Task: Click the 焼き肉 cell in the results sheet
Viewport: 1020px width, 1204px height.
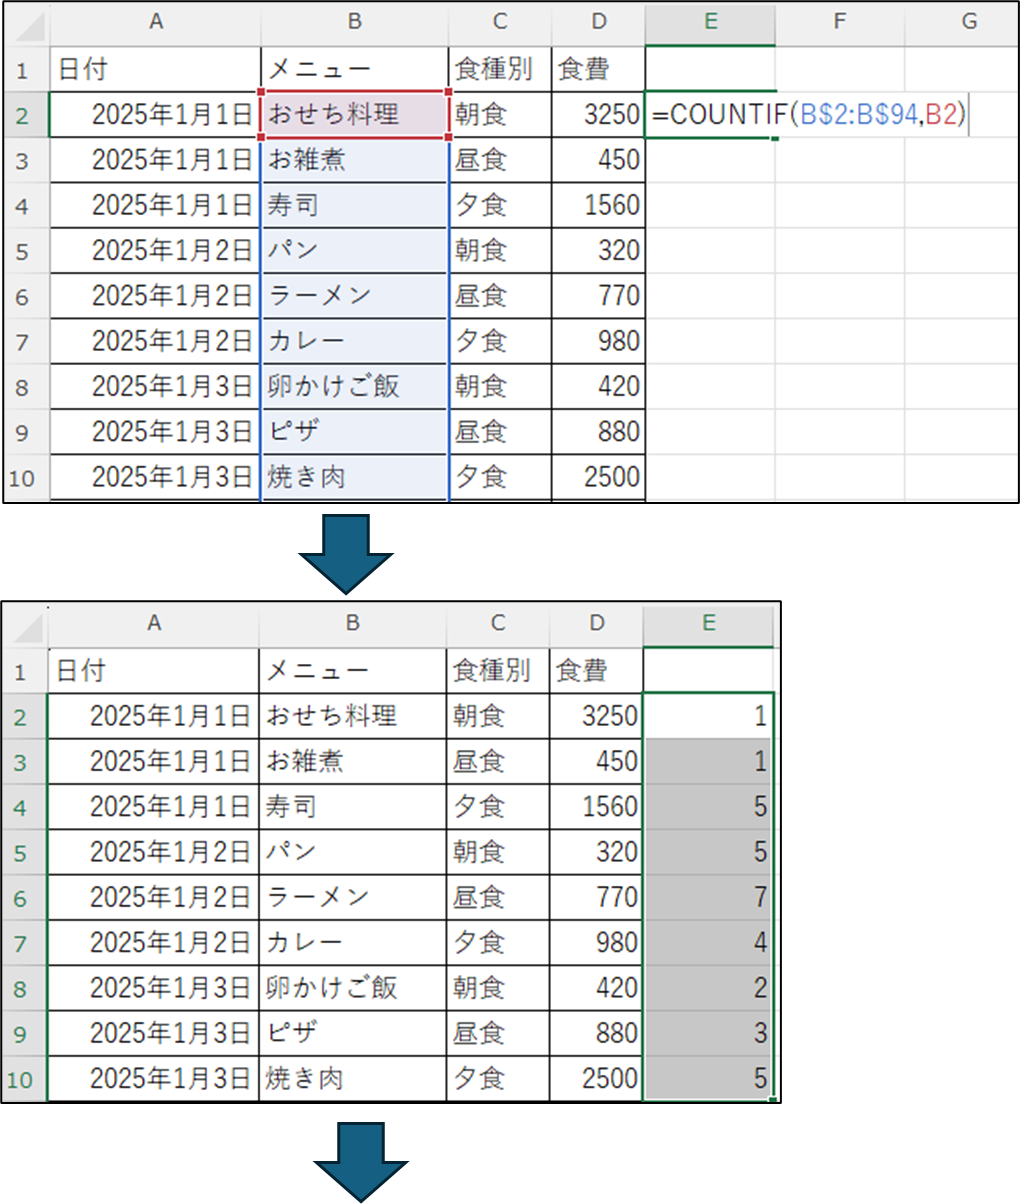Action: [352, 1079]
